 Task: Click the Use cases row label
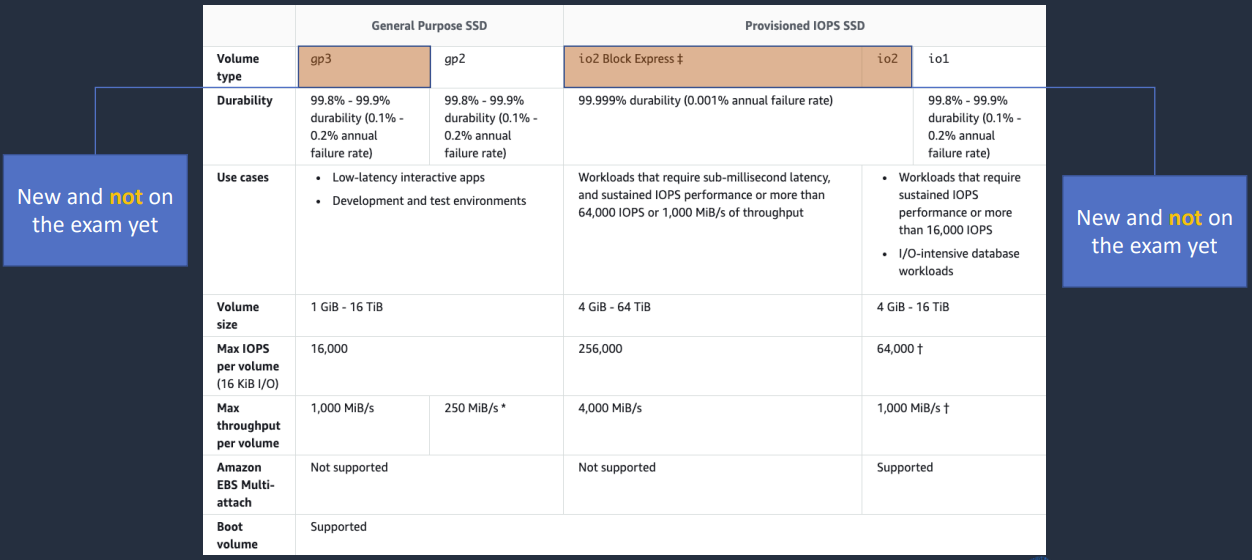pos(242,178)
